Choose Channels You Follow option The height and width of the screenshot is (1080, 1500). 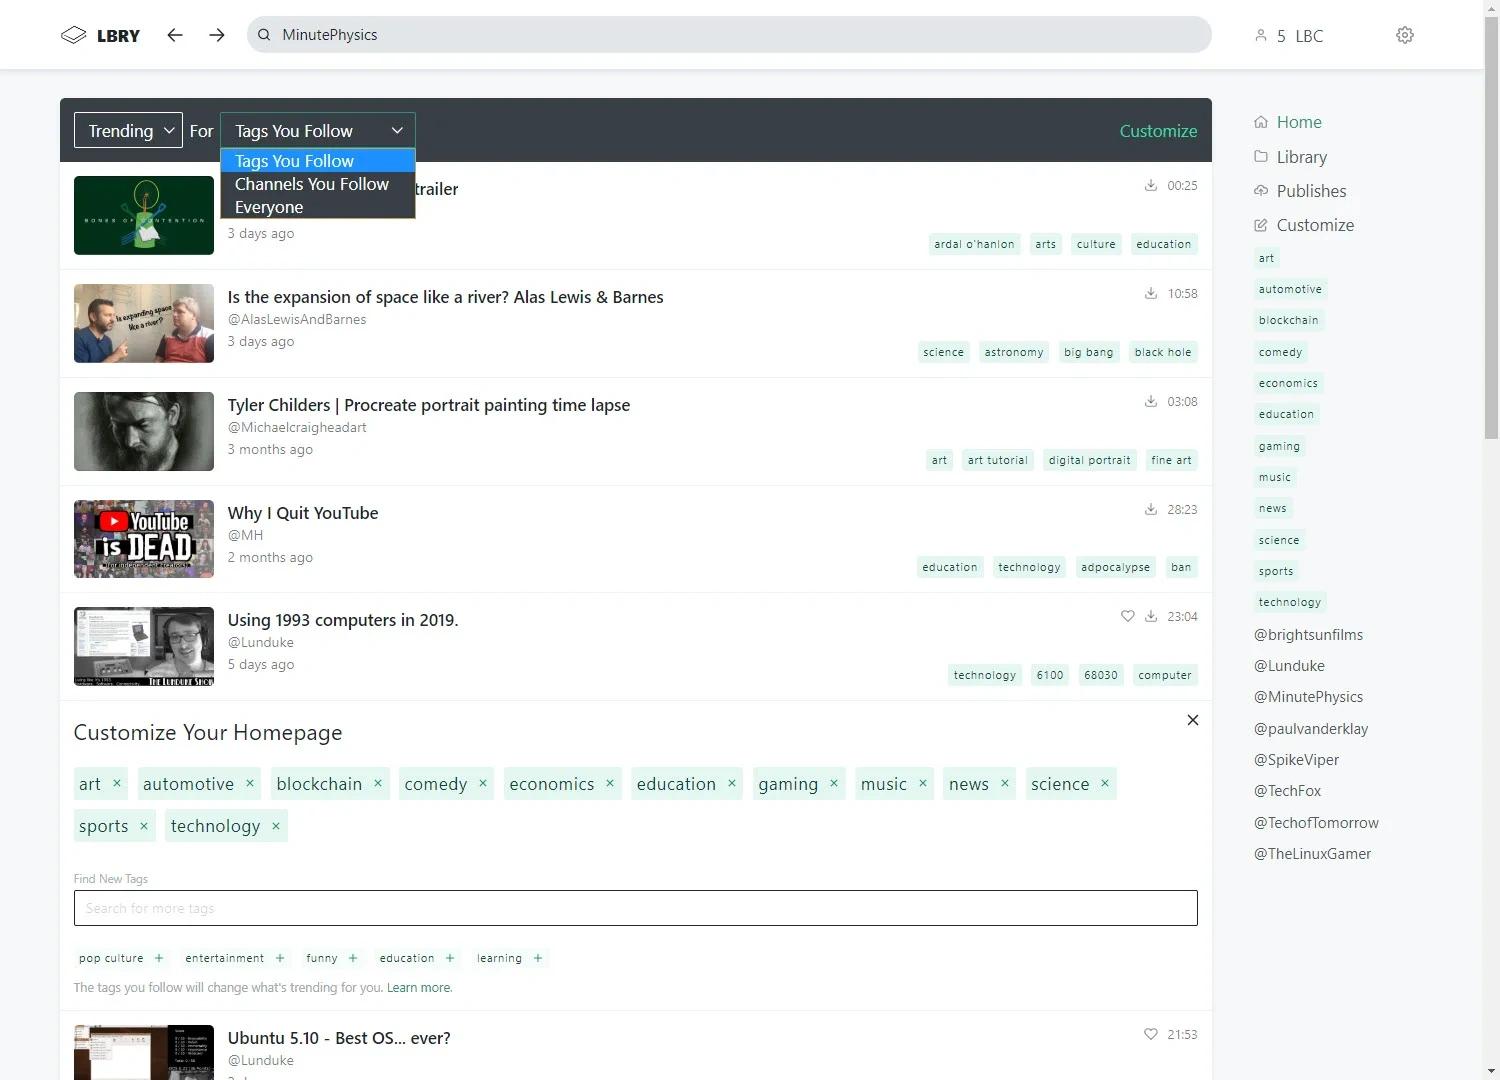[317, 184]
